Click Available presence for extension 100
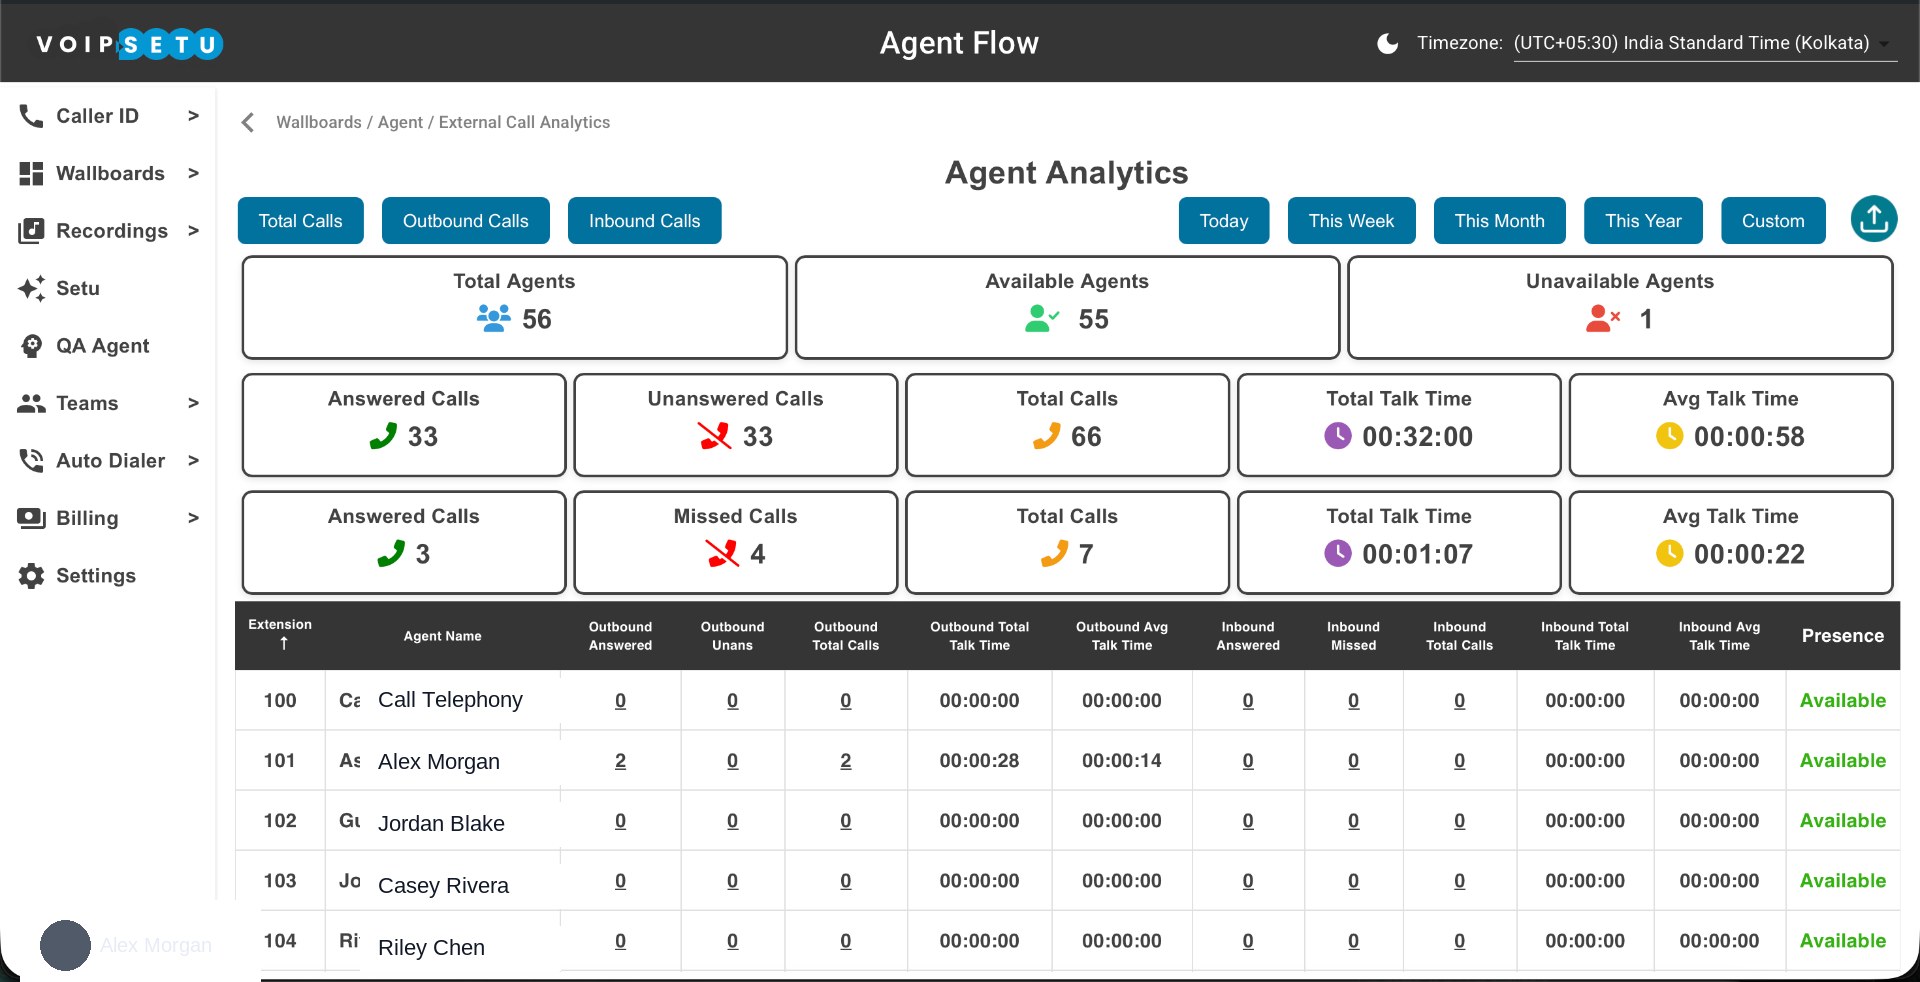This screenshot has height=982, width=1920. pyautogui.click(x=1843, y=701)
